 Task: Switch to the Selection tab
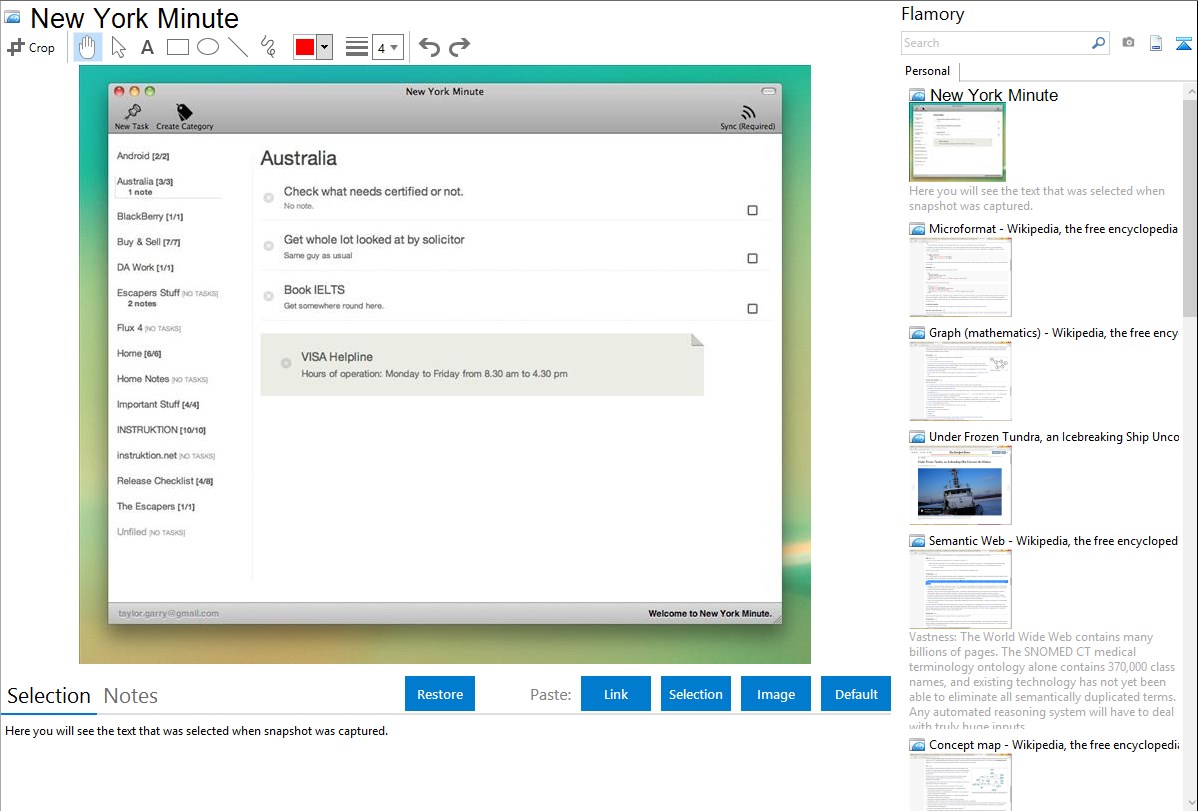[49, 696]
